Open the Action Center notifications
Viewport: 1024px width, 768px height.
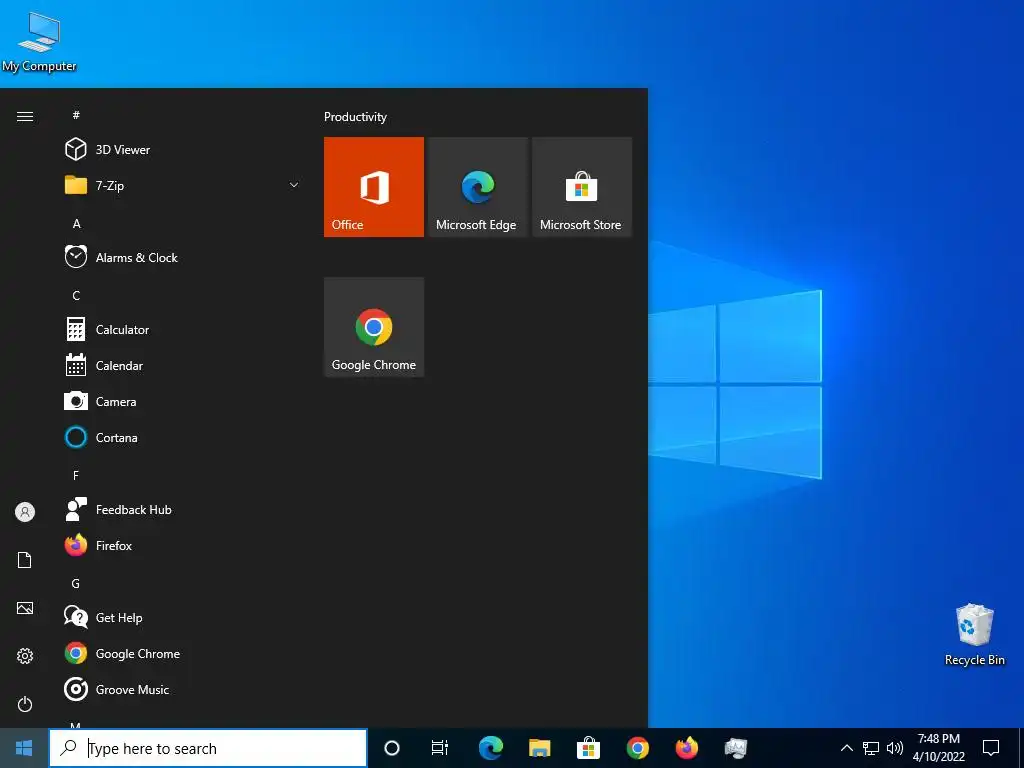(x=991, y=748)
